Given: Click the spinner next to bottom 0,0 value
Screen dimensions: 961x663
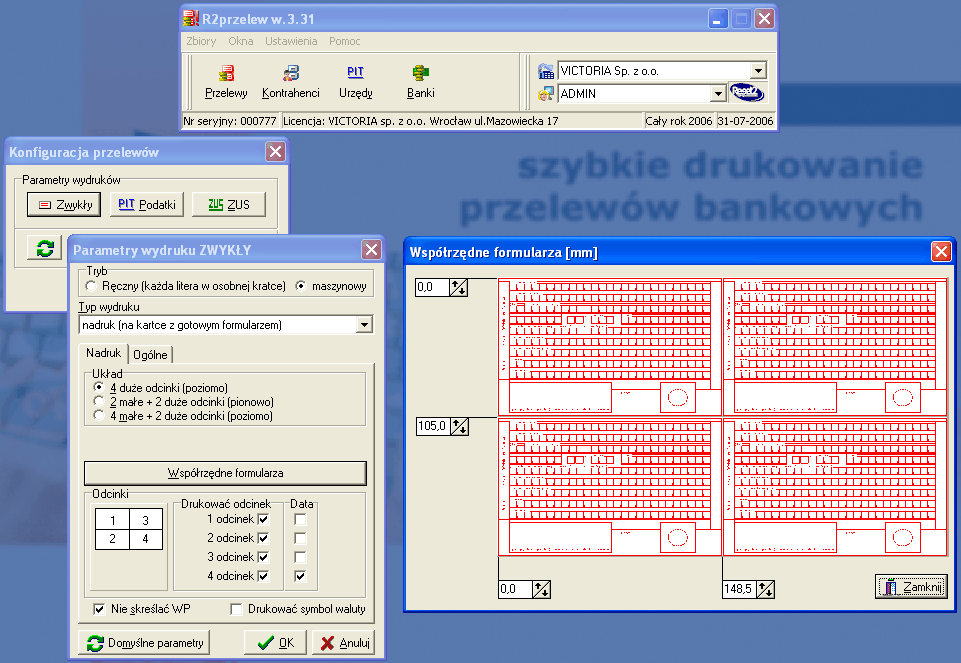Looking at the screenshot, I should click(x=541, y=589).
